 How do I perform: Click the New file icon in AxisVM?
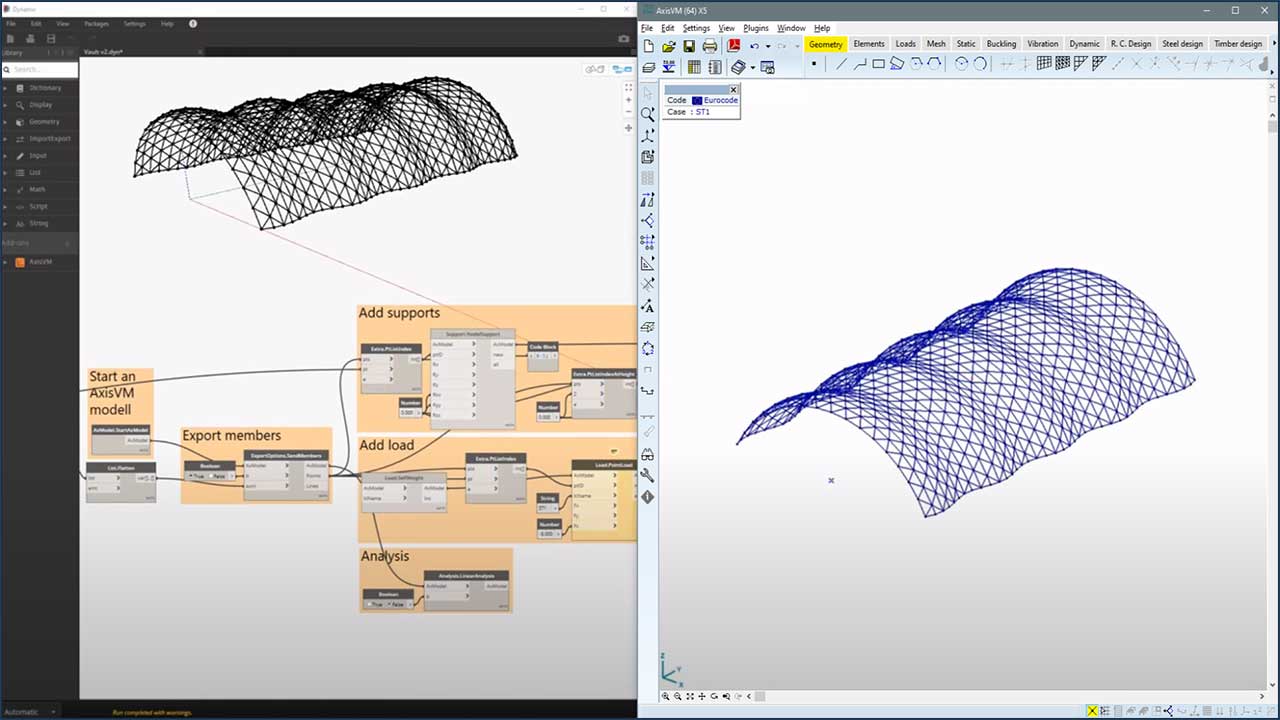point(648,46)
